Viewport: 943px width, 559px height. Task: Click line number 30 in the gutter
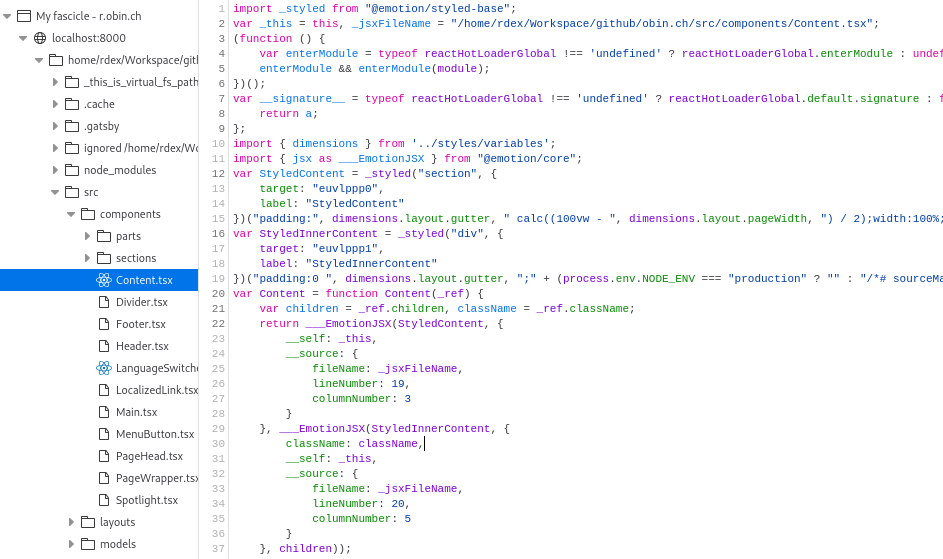click(x=218, y=443)
